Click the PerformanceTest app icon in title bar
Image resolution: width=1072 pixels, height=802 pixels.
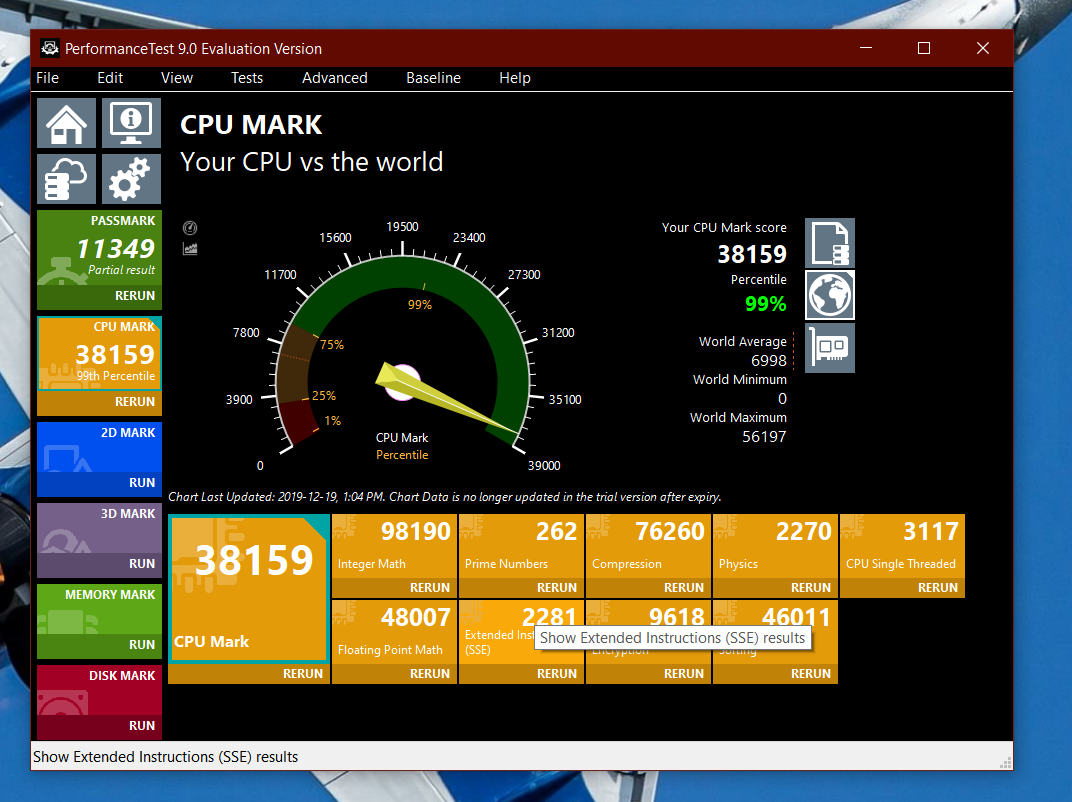coord(49,48)
